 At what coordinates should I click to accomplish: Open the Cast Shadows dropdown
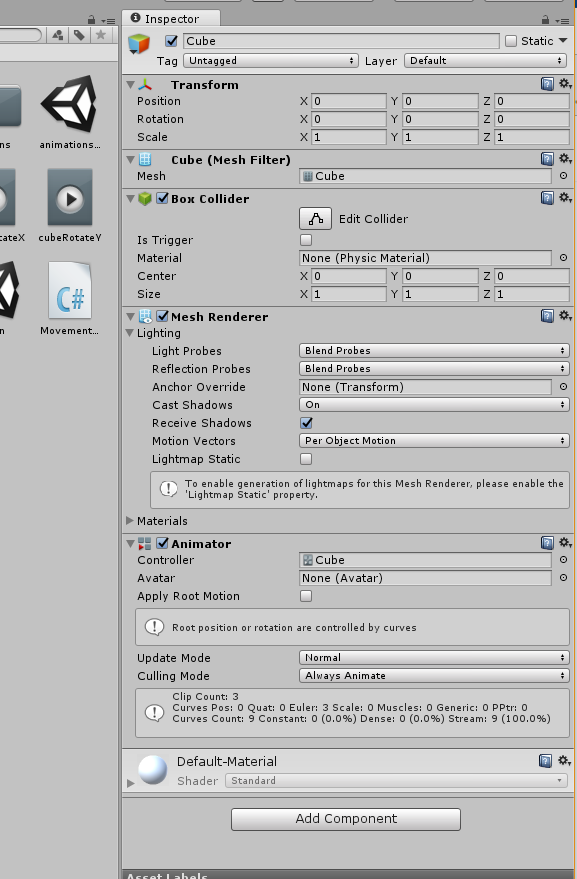(x=434, y=404)
